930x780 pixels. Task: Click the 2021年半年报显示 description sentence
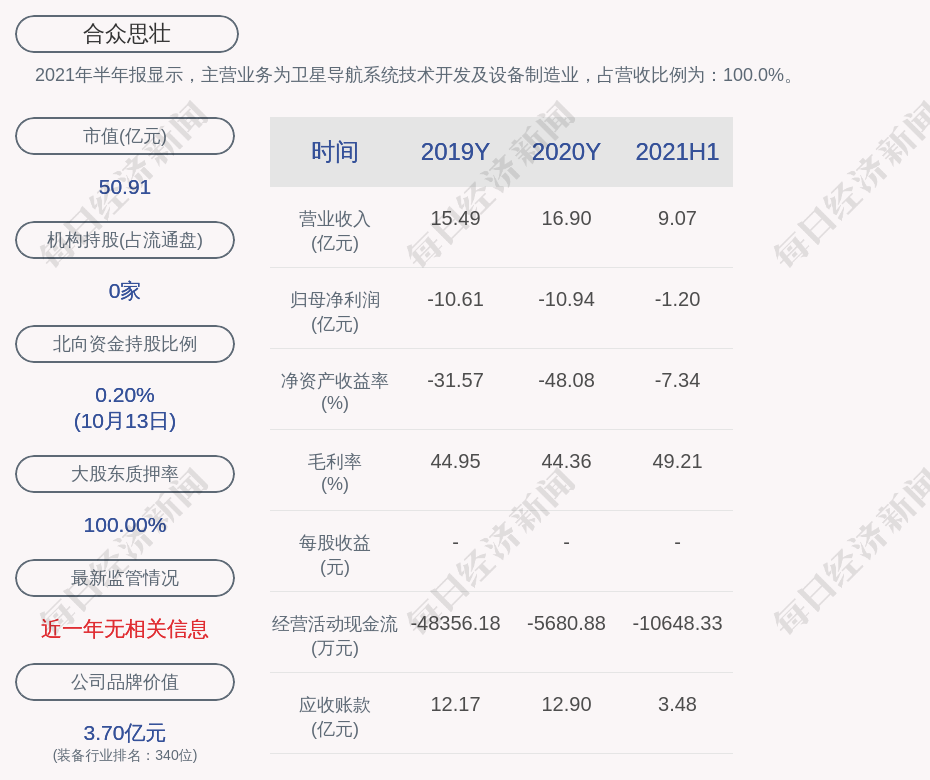pyautogui.click(x=414, y=75)
